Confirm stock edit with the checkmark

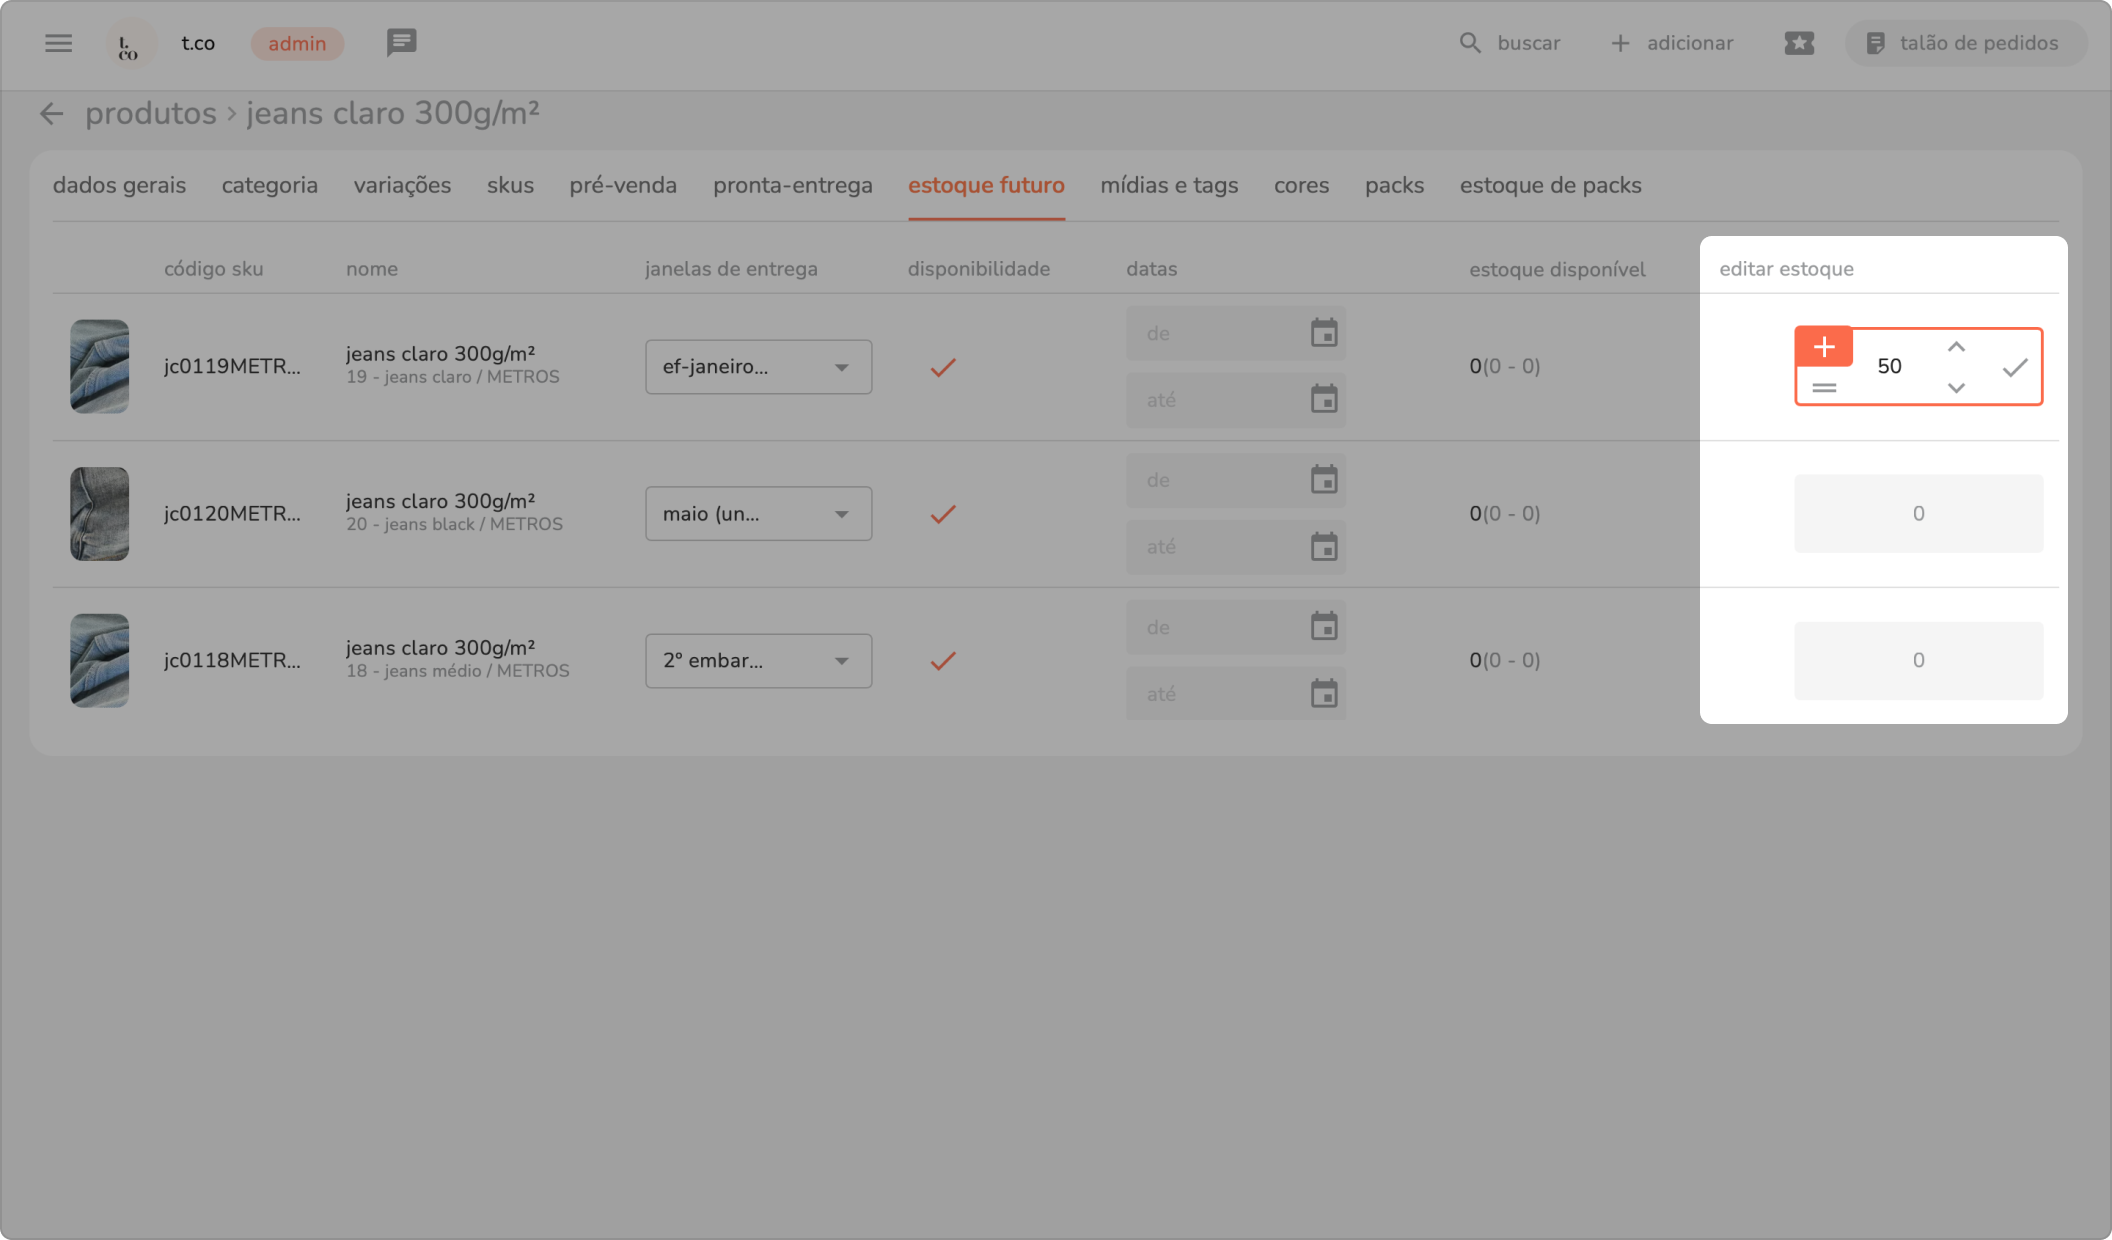[2015, 367]
